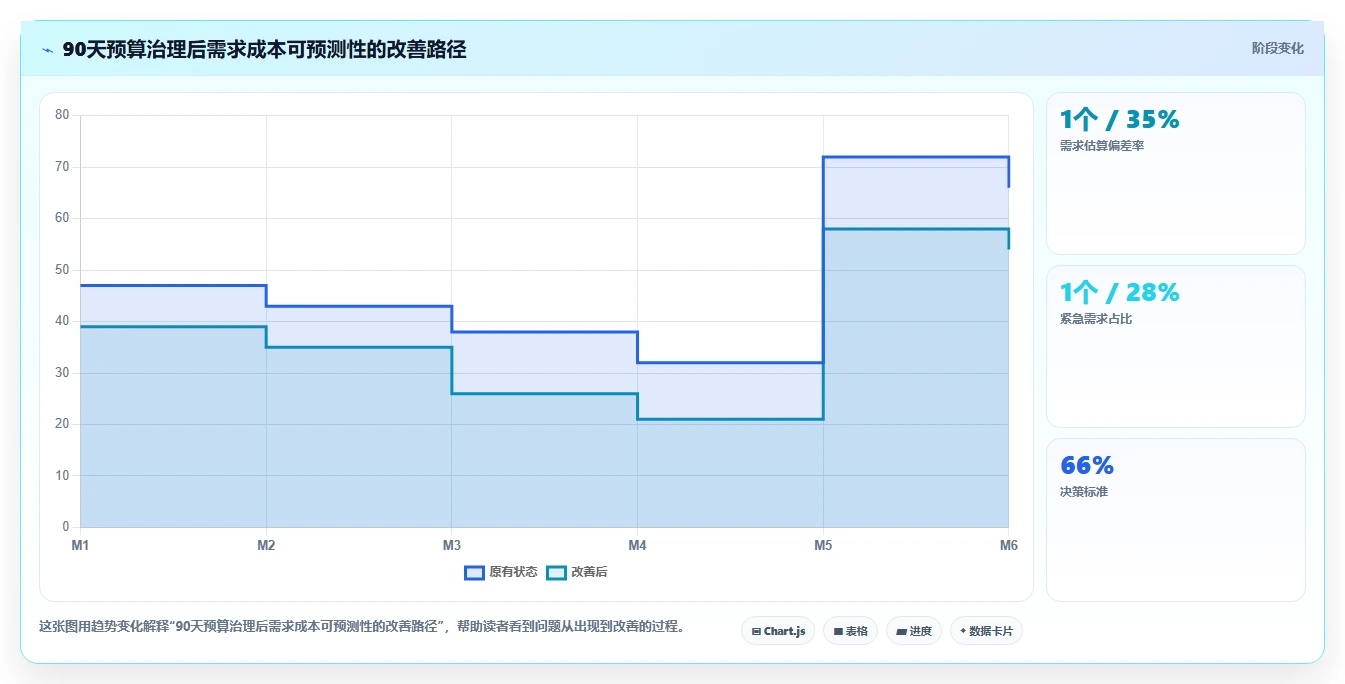Click the 40 y-axis tick label

(62, 321)
